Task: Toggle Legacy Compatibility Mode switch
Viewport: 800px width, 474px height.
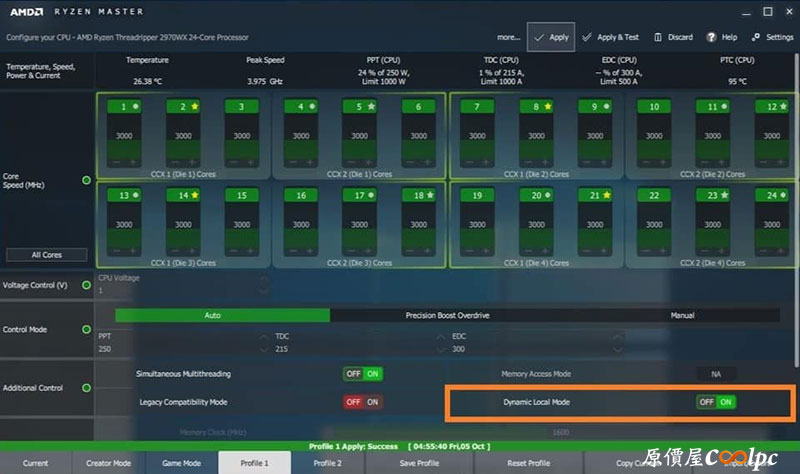Action: pyautogui.click(x=363, y=402)
